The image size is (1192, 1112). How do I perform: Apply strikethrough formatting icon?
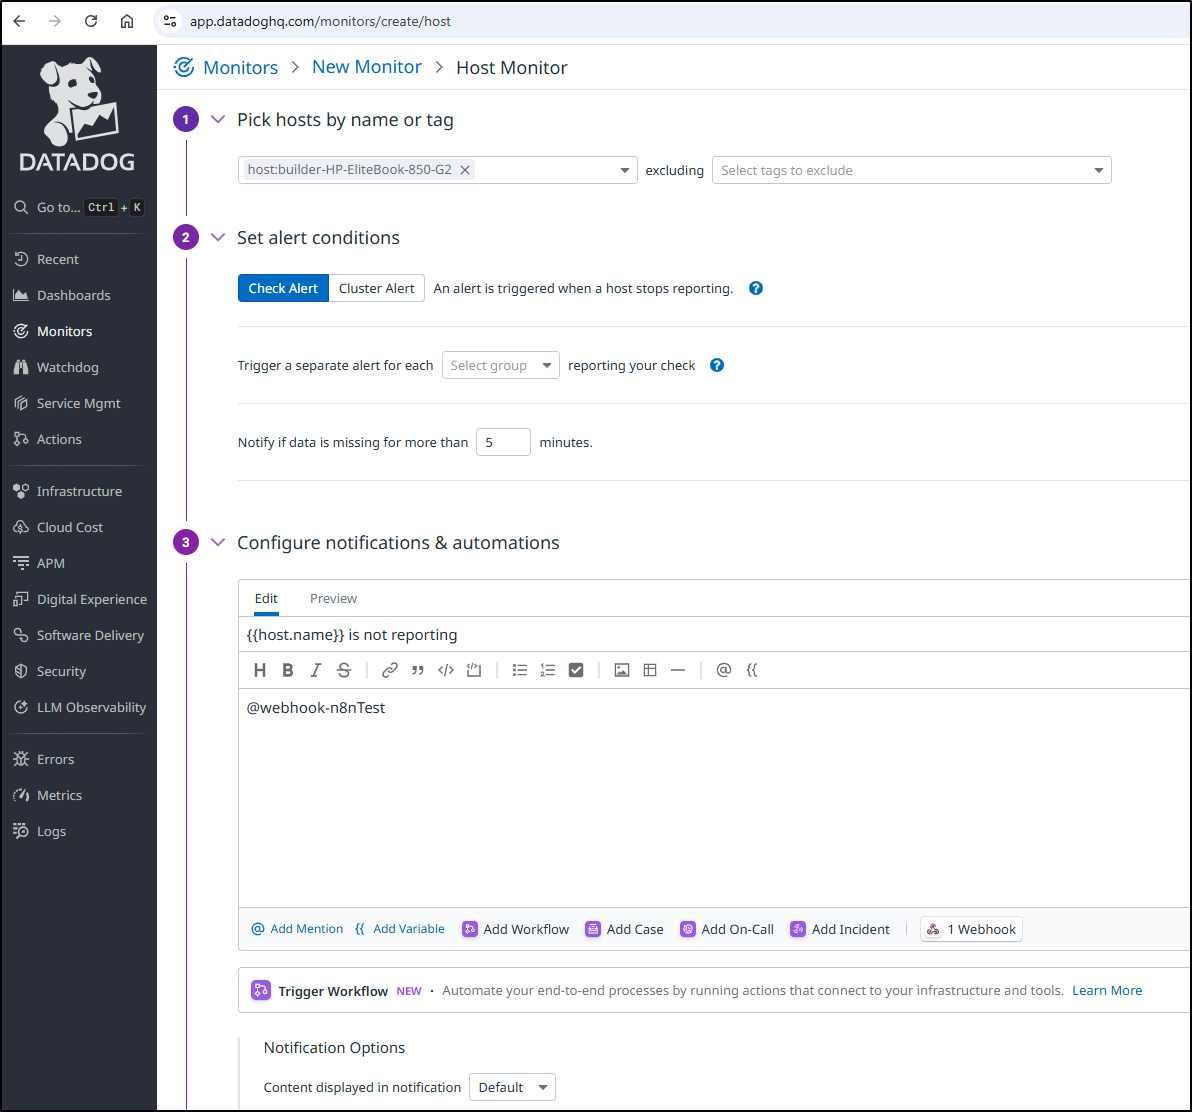pos(344,670)
